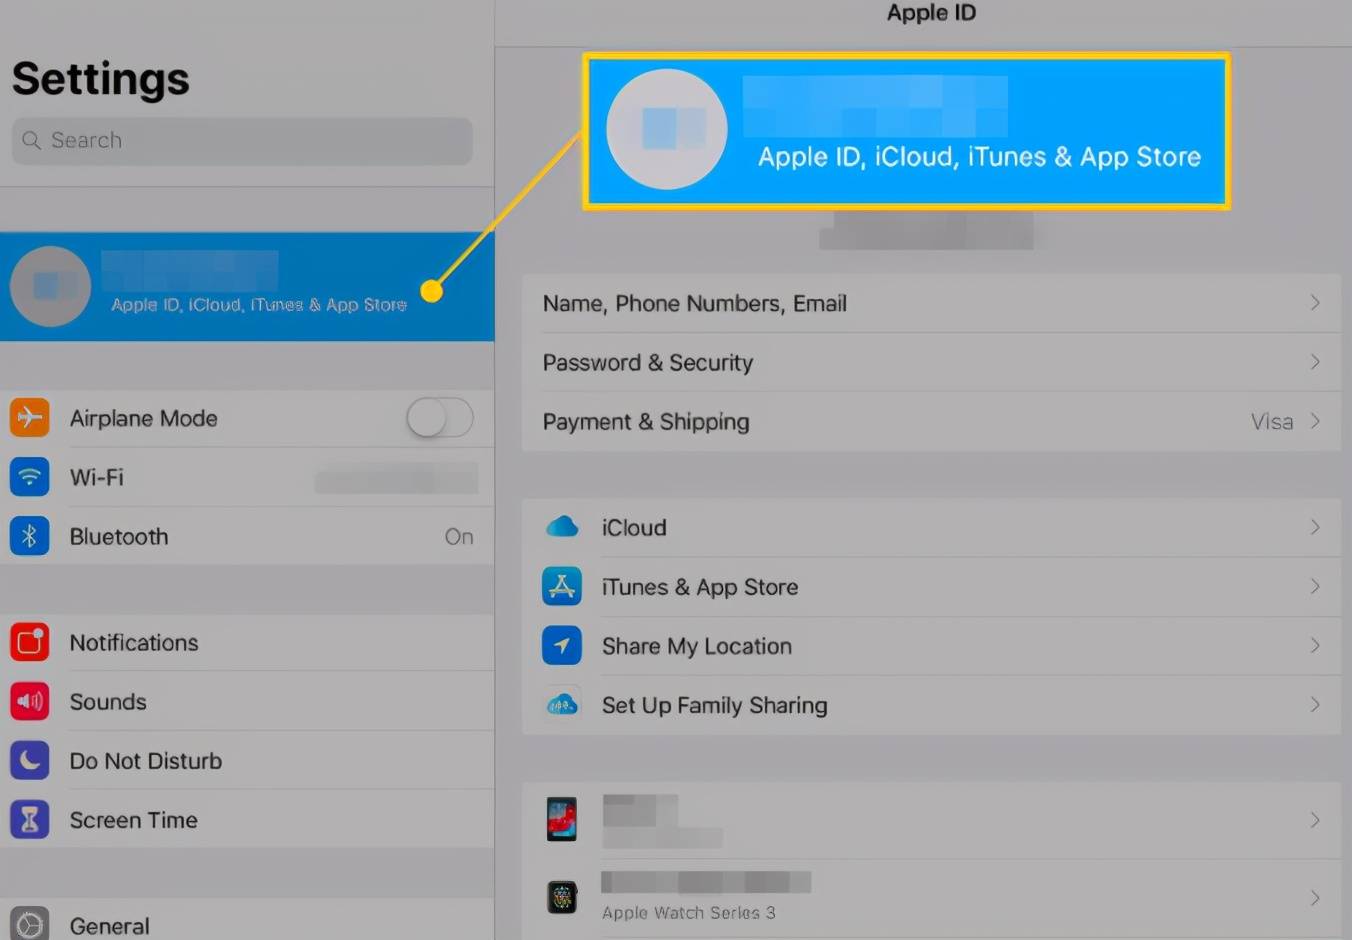Image resolution: width=1352 pixels, height=940 pixels.
Task: Open Payment & Shipping
Action: pyautogui.click(x=931, y=421)
